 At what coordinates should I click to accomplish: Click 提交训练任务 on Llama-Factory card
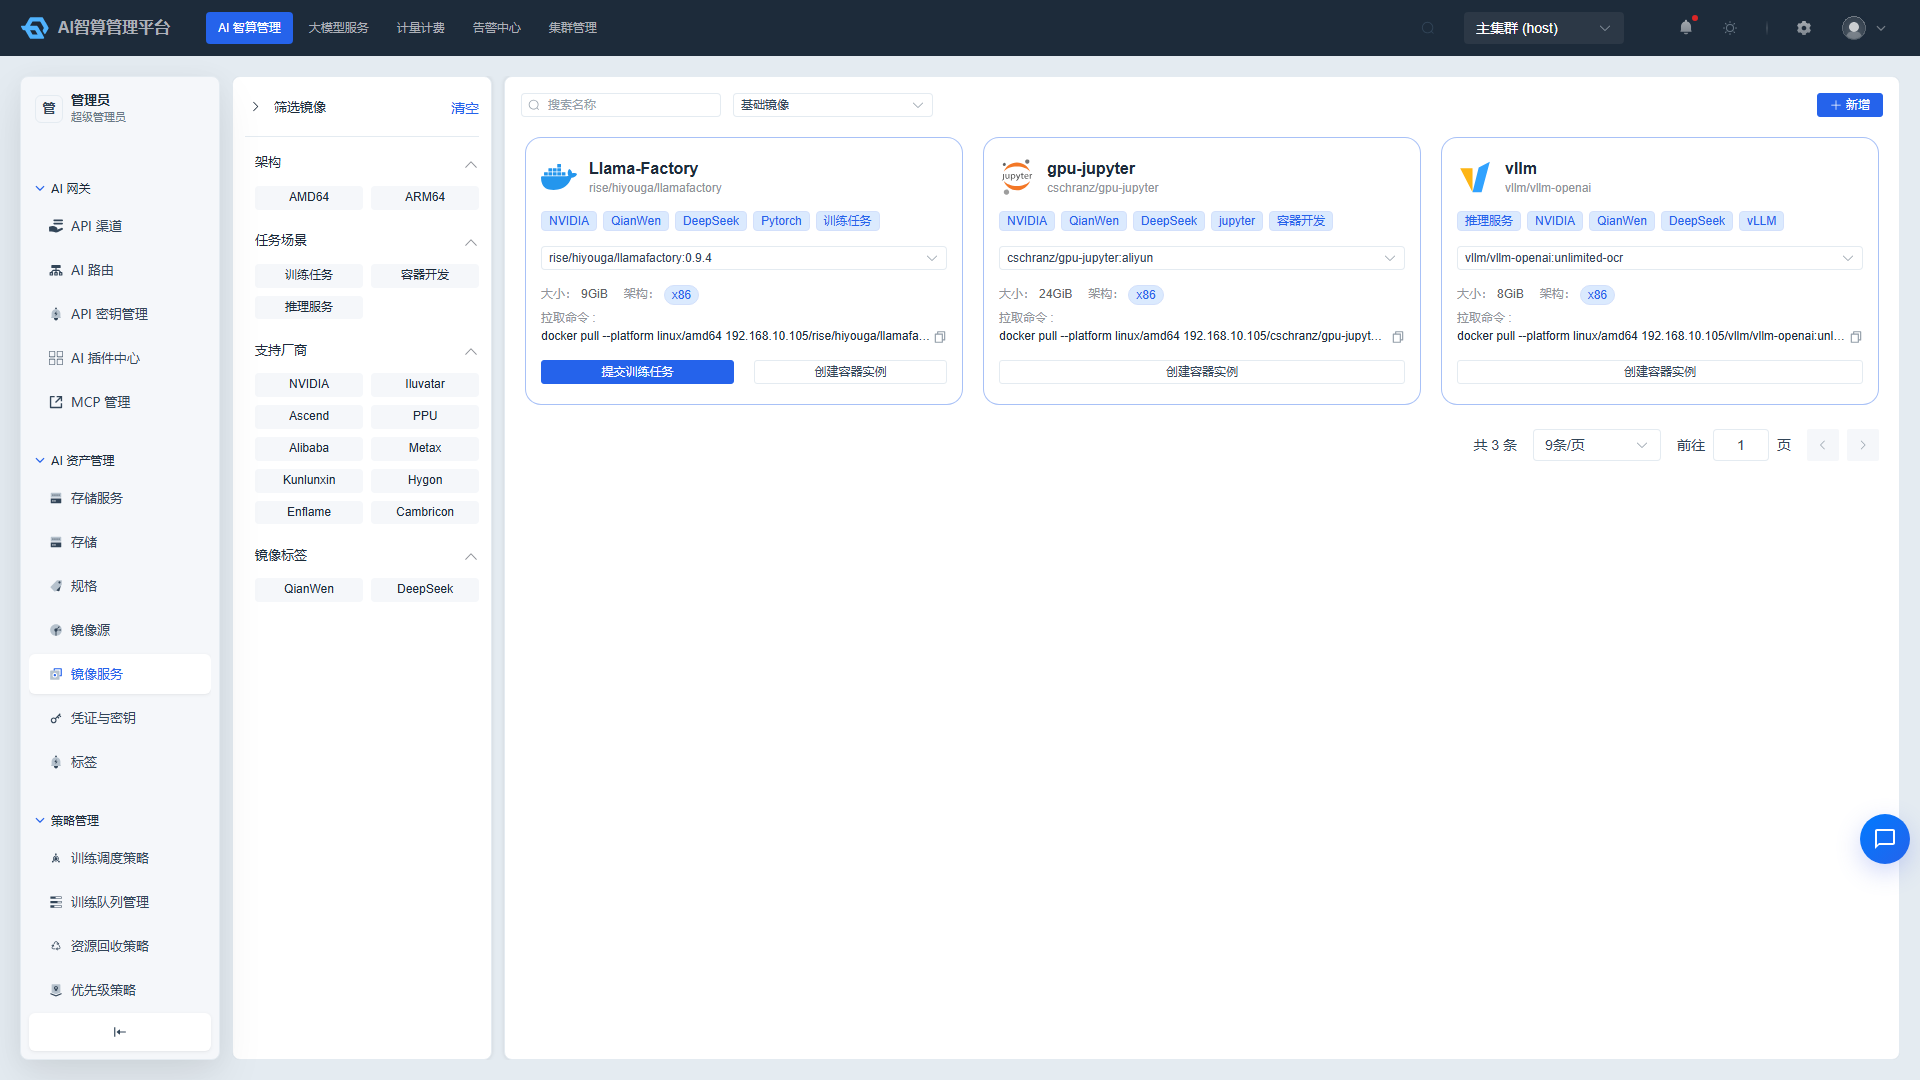click(638, 372)
